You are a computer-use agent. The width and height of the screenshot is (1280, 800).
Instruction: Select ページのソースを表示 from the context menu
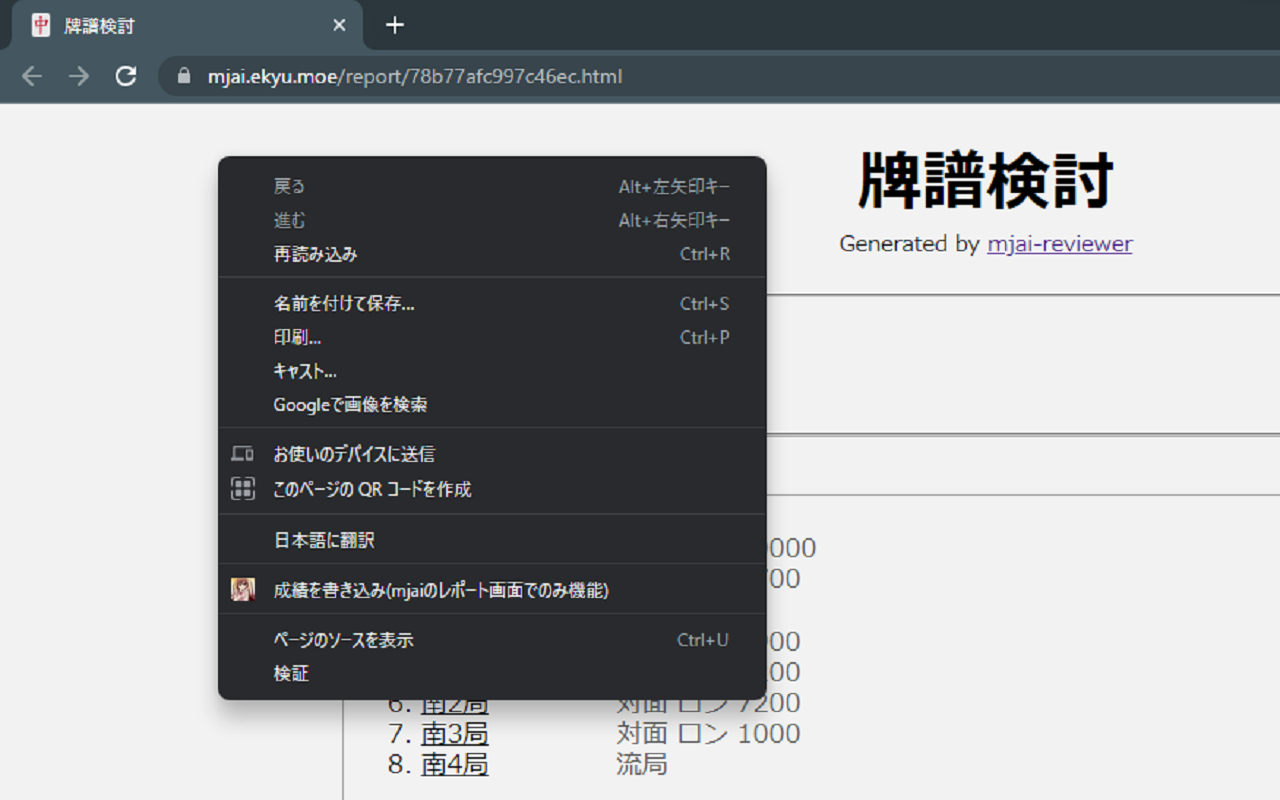pos(344,639)
